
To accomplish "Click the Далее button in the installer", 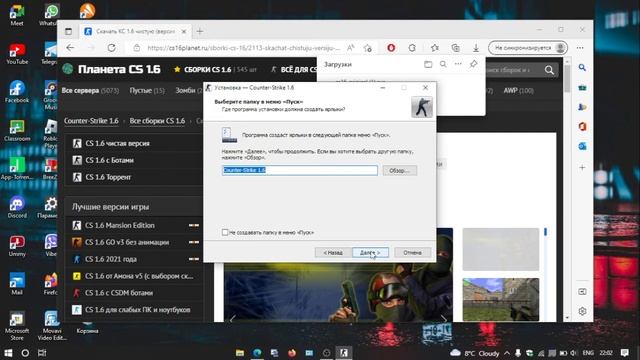I will coord(370,253).
